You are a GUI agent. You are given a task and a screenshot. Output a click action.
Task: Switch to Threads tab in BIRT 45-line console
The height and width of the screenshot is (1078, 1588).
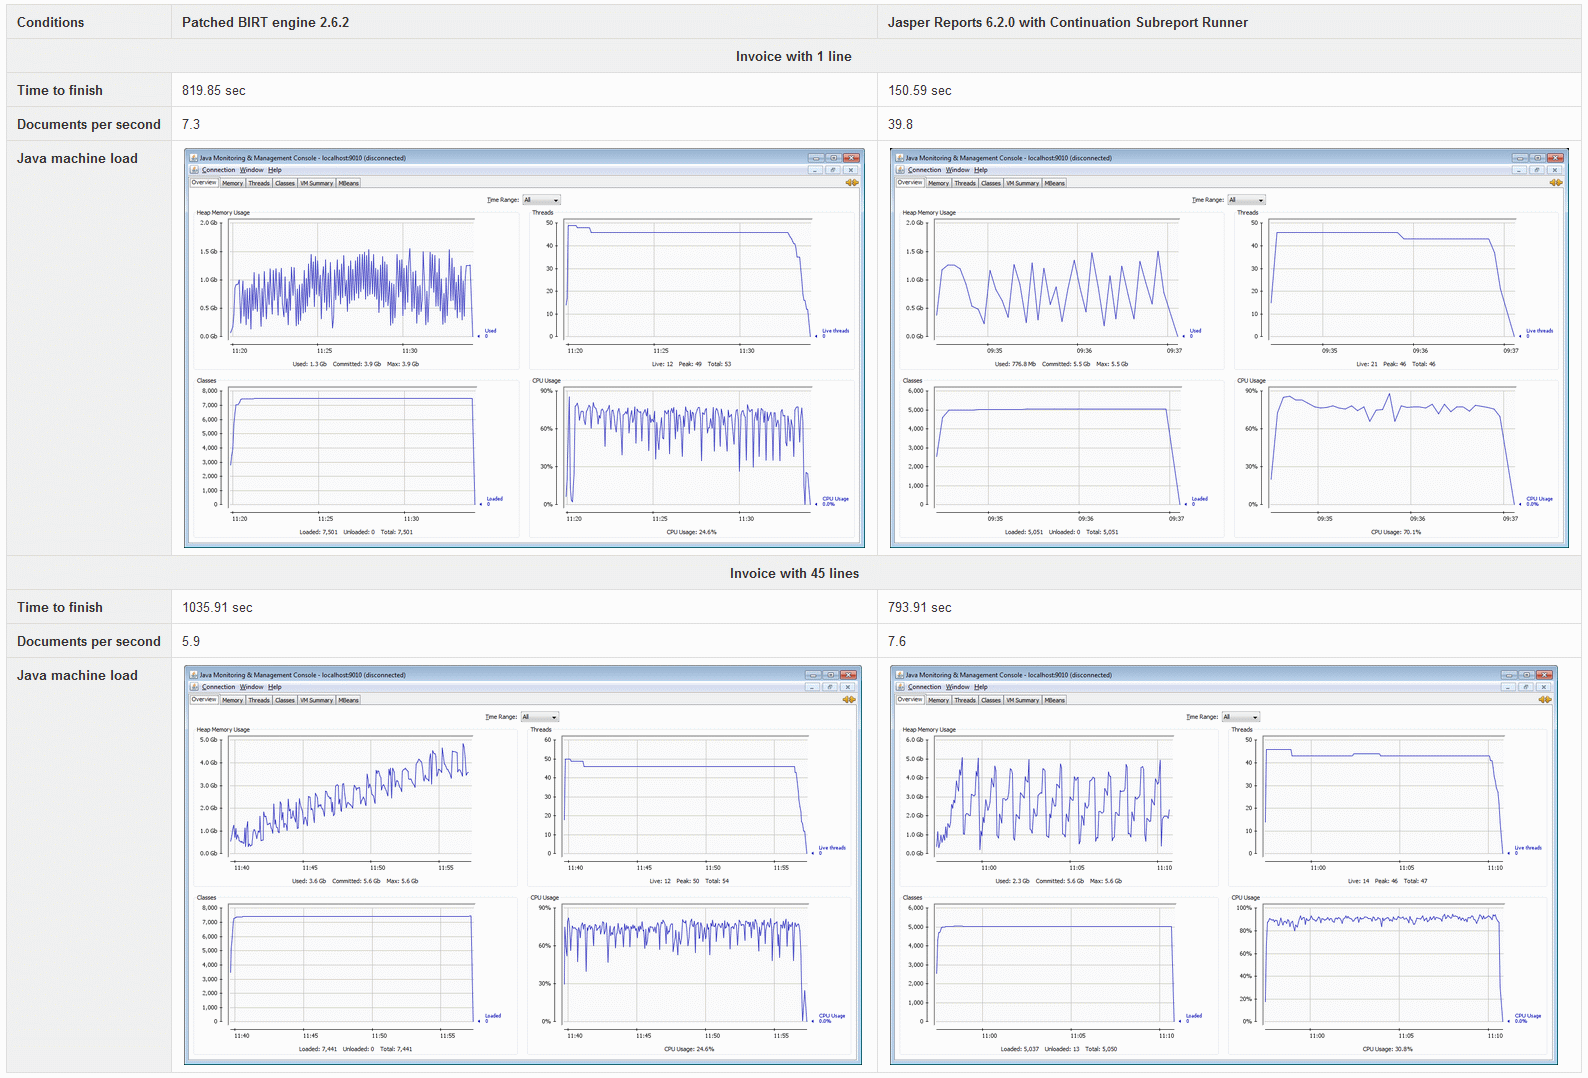259,700
